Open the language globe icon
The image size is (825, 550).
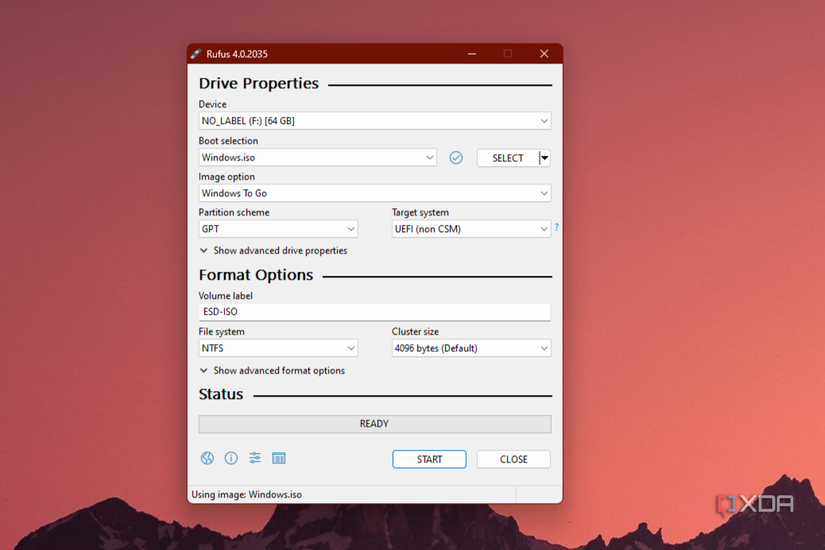pos(207,458)
